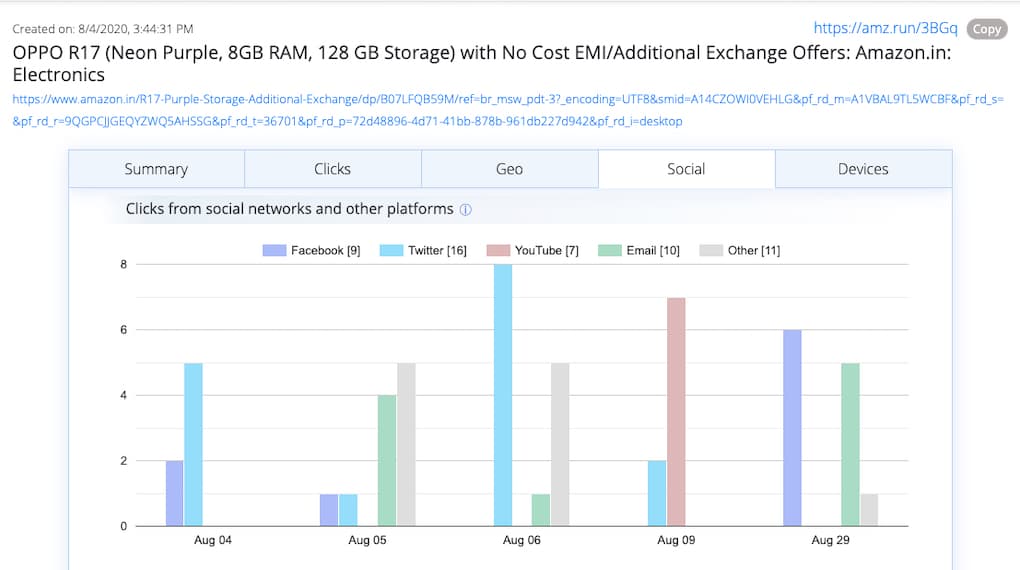Toggle YouTube legend item
This screenshot has width=1020, height=570.
tap(533, 250)
